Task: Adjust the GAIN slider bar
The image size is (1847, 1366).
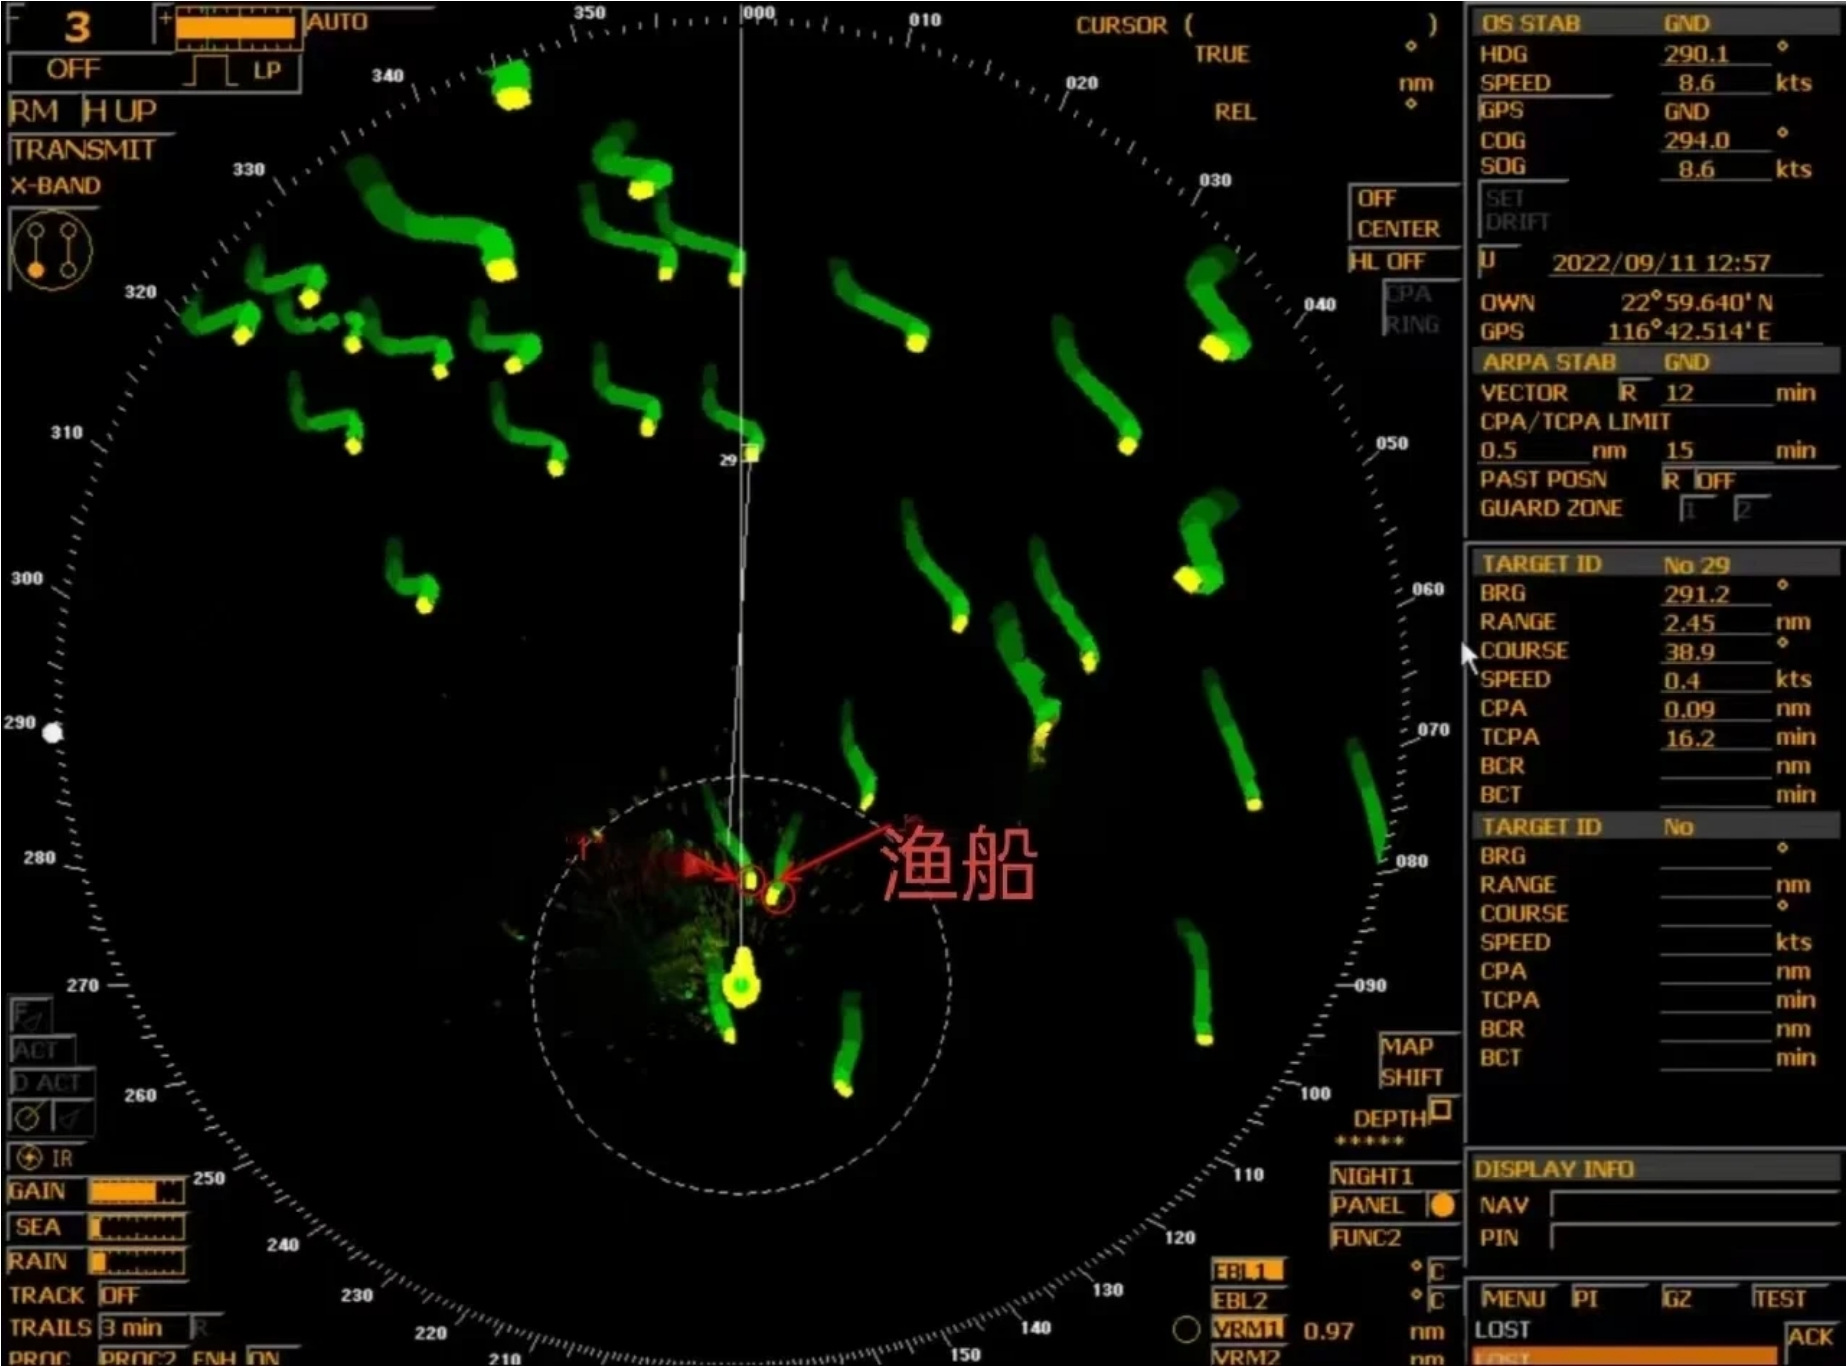Action: pos(136,1191)
